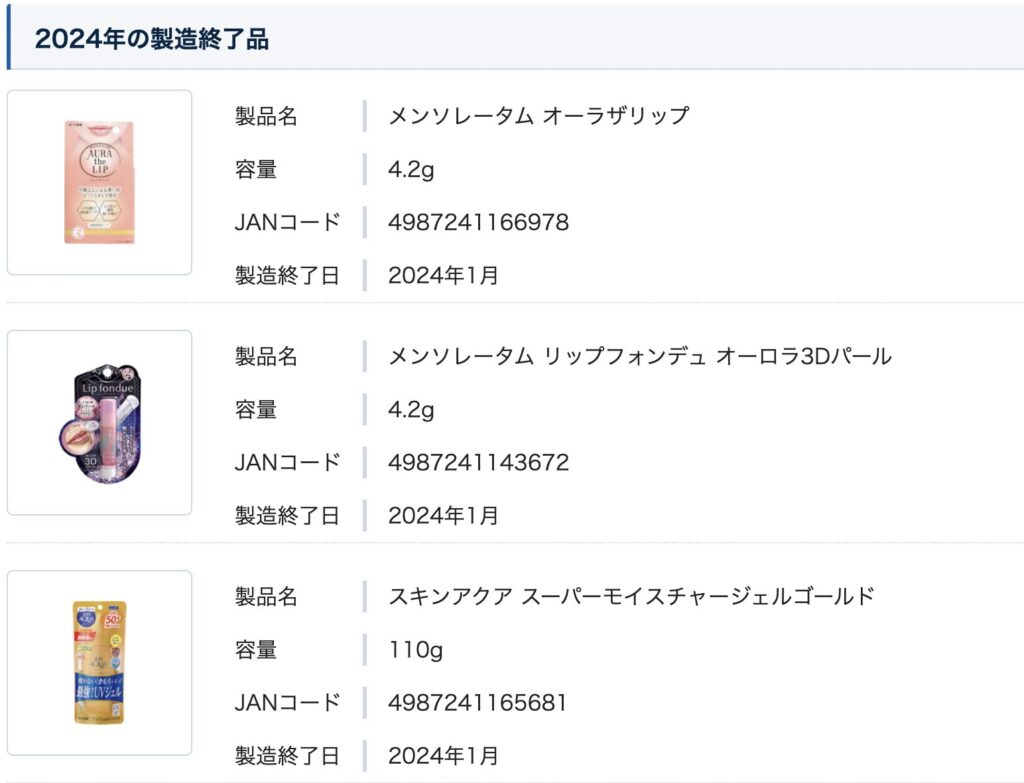
Task: Click the 製品名 label in first product
Action: coord(266,116)
